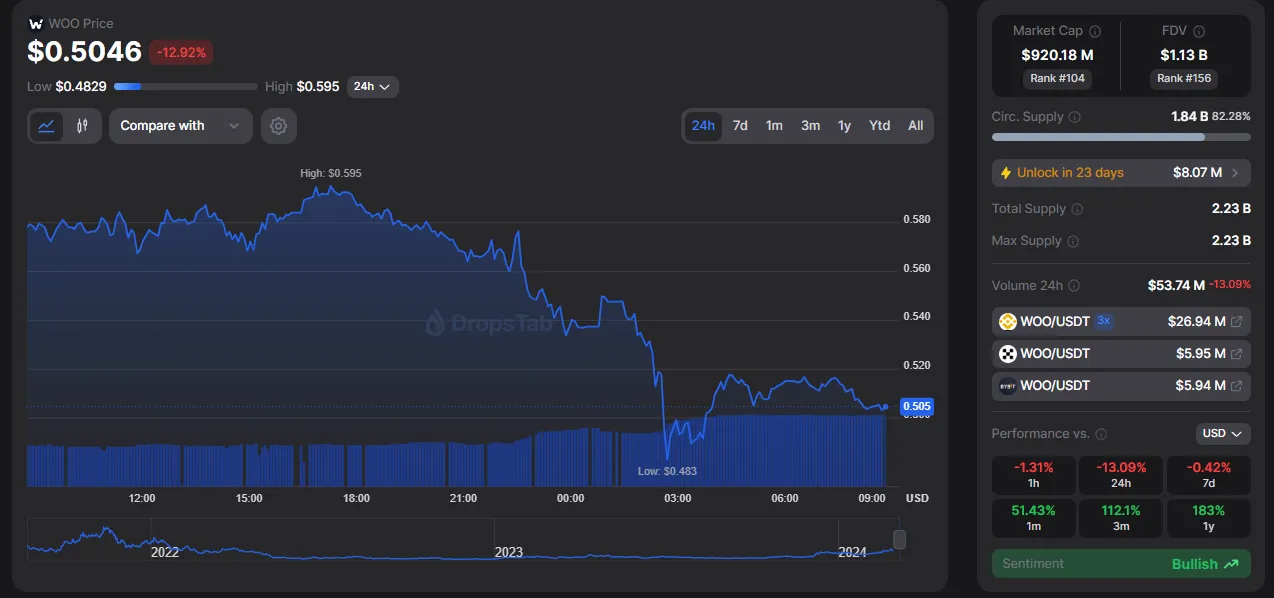
Task: Open Binance WOO/USDT pair row
Action: (x=1121, y=322)
